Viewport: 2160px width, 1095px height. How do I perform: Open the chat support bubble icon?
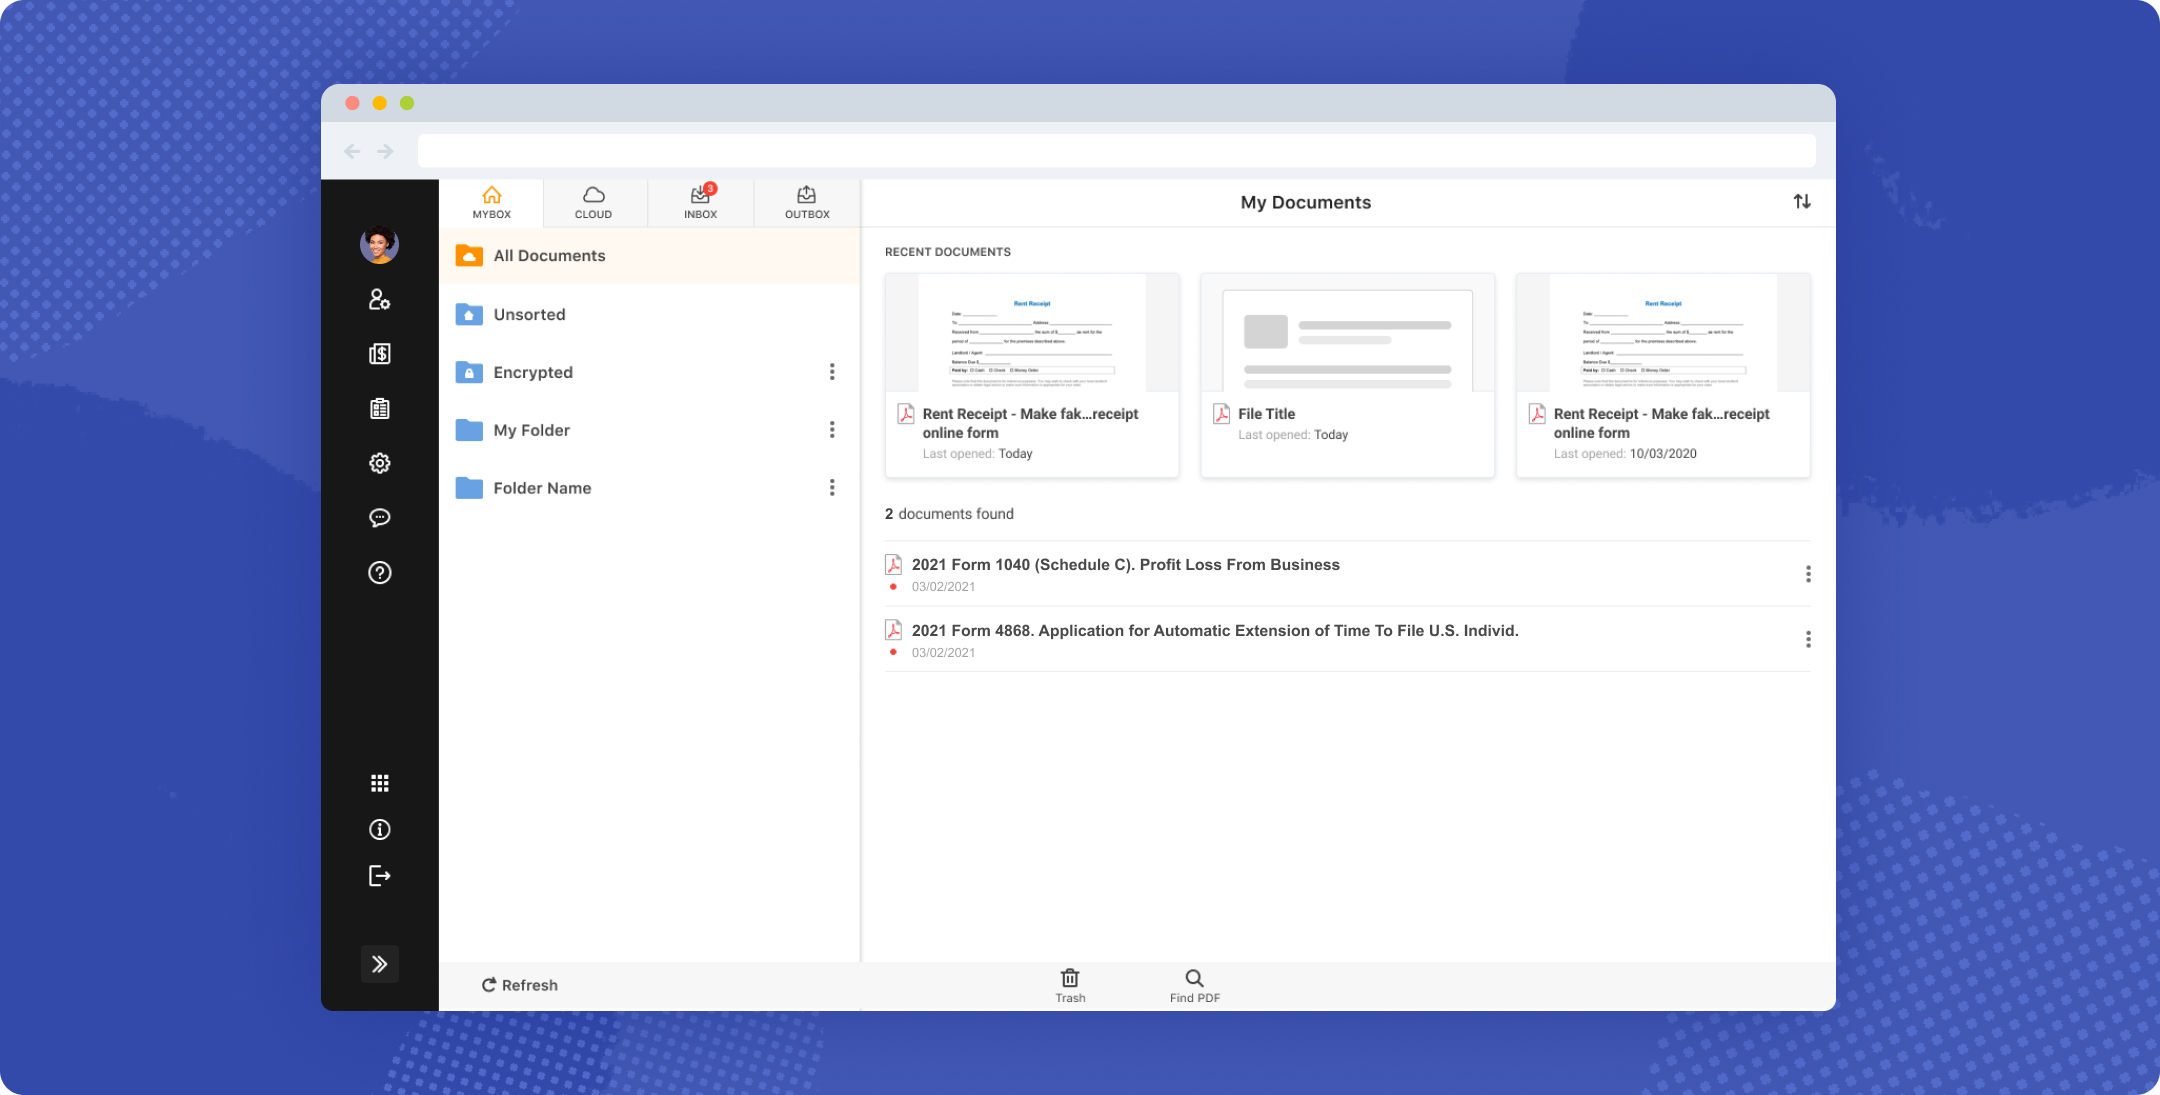pyautogui.click(x=379, y=518)
